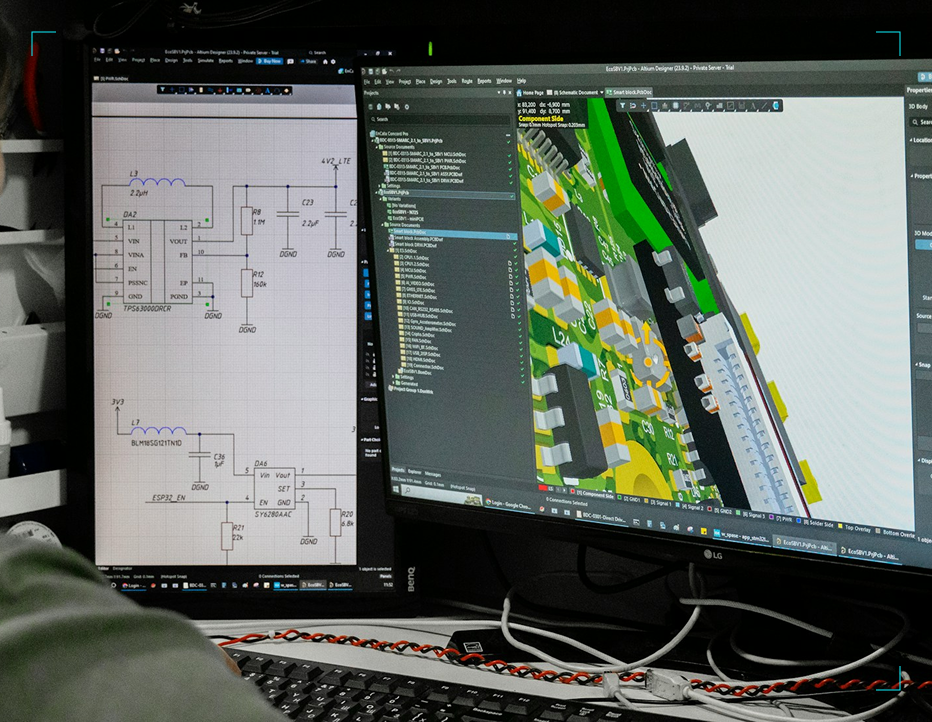The height and width of the screenshot is (722, 932).
Task: Click the Share button in the title bar
Action: click(x=310, y=61)
